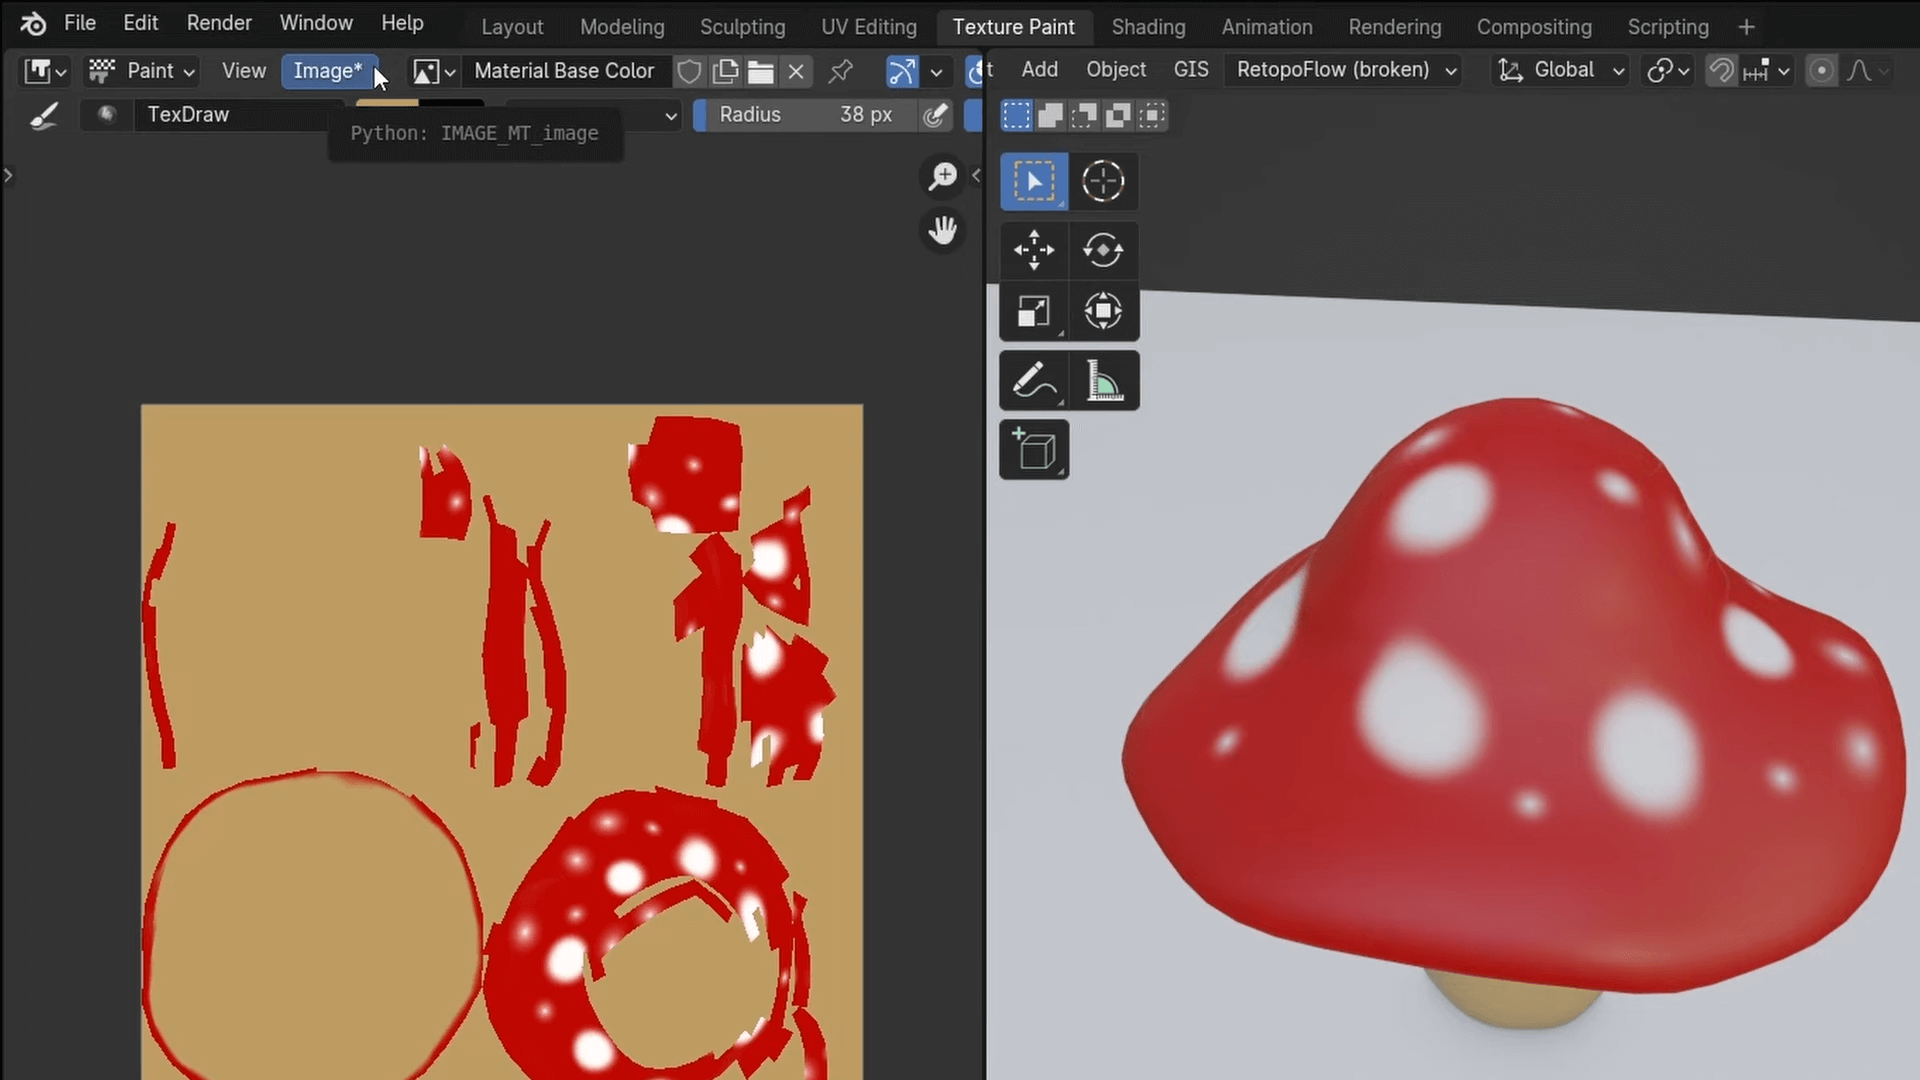Pin the current image with the pin icon

click(x=841, y=71)
